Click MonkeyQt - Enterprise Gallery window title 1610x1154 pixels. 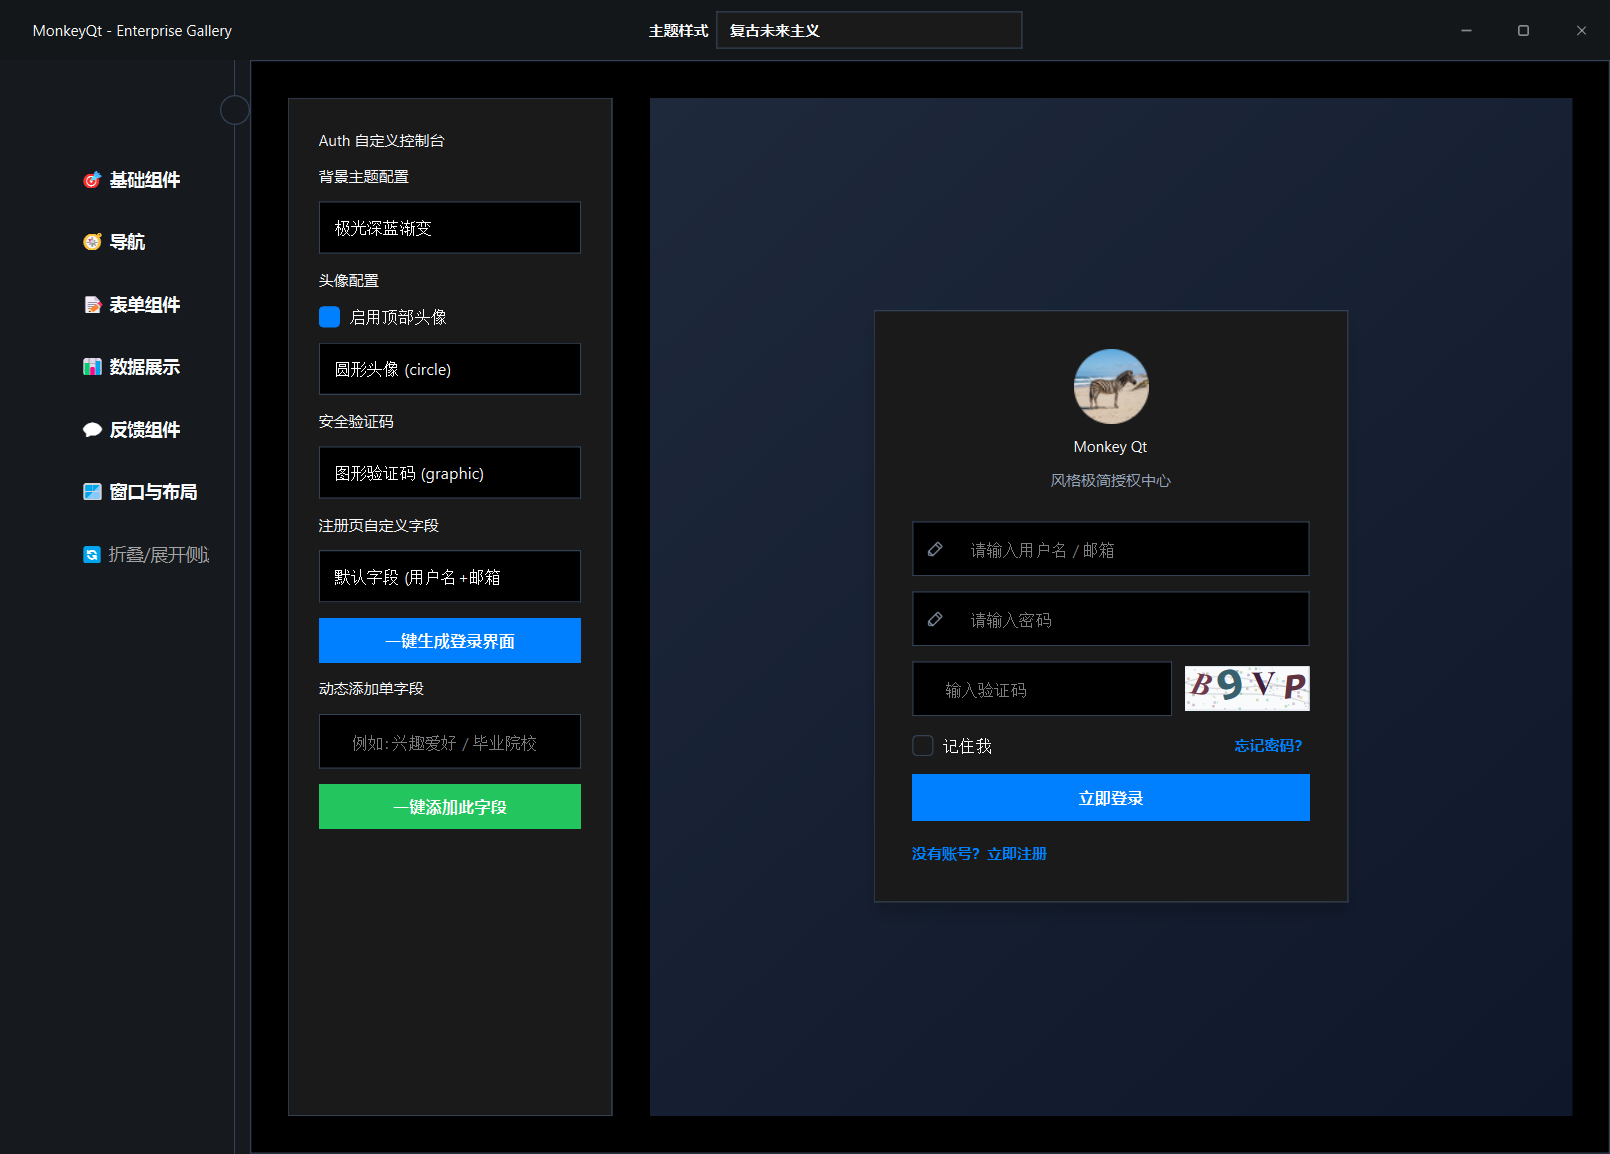[x=132, y=31]
